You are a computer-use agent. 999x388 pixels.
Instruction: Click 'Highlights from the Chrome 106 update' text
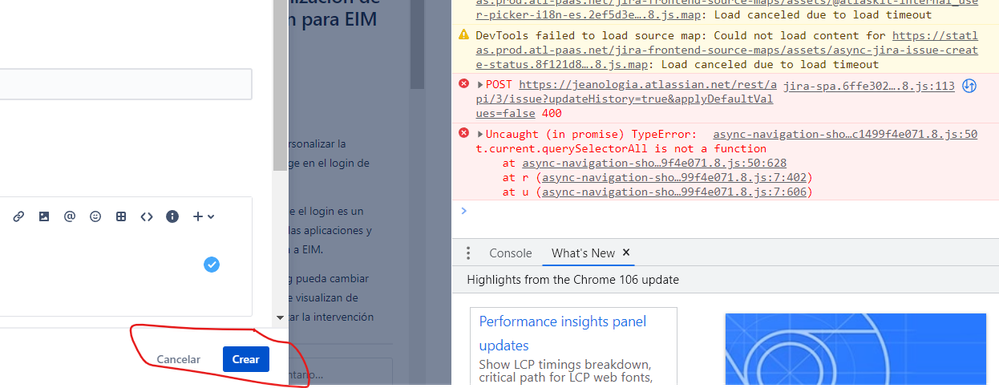573,280
